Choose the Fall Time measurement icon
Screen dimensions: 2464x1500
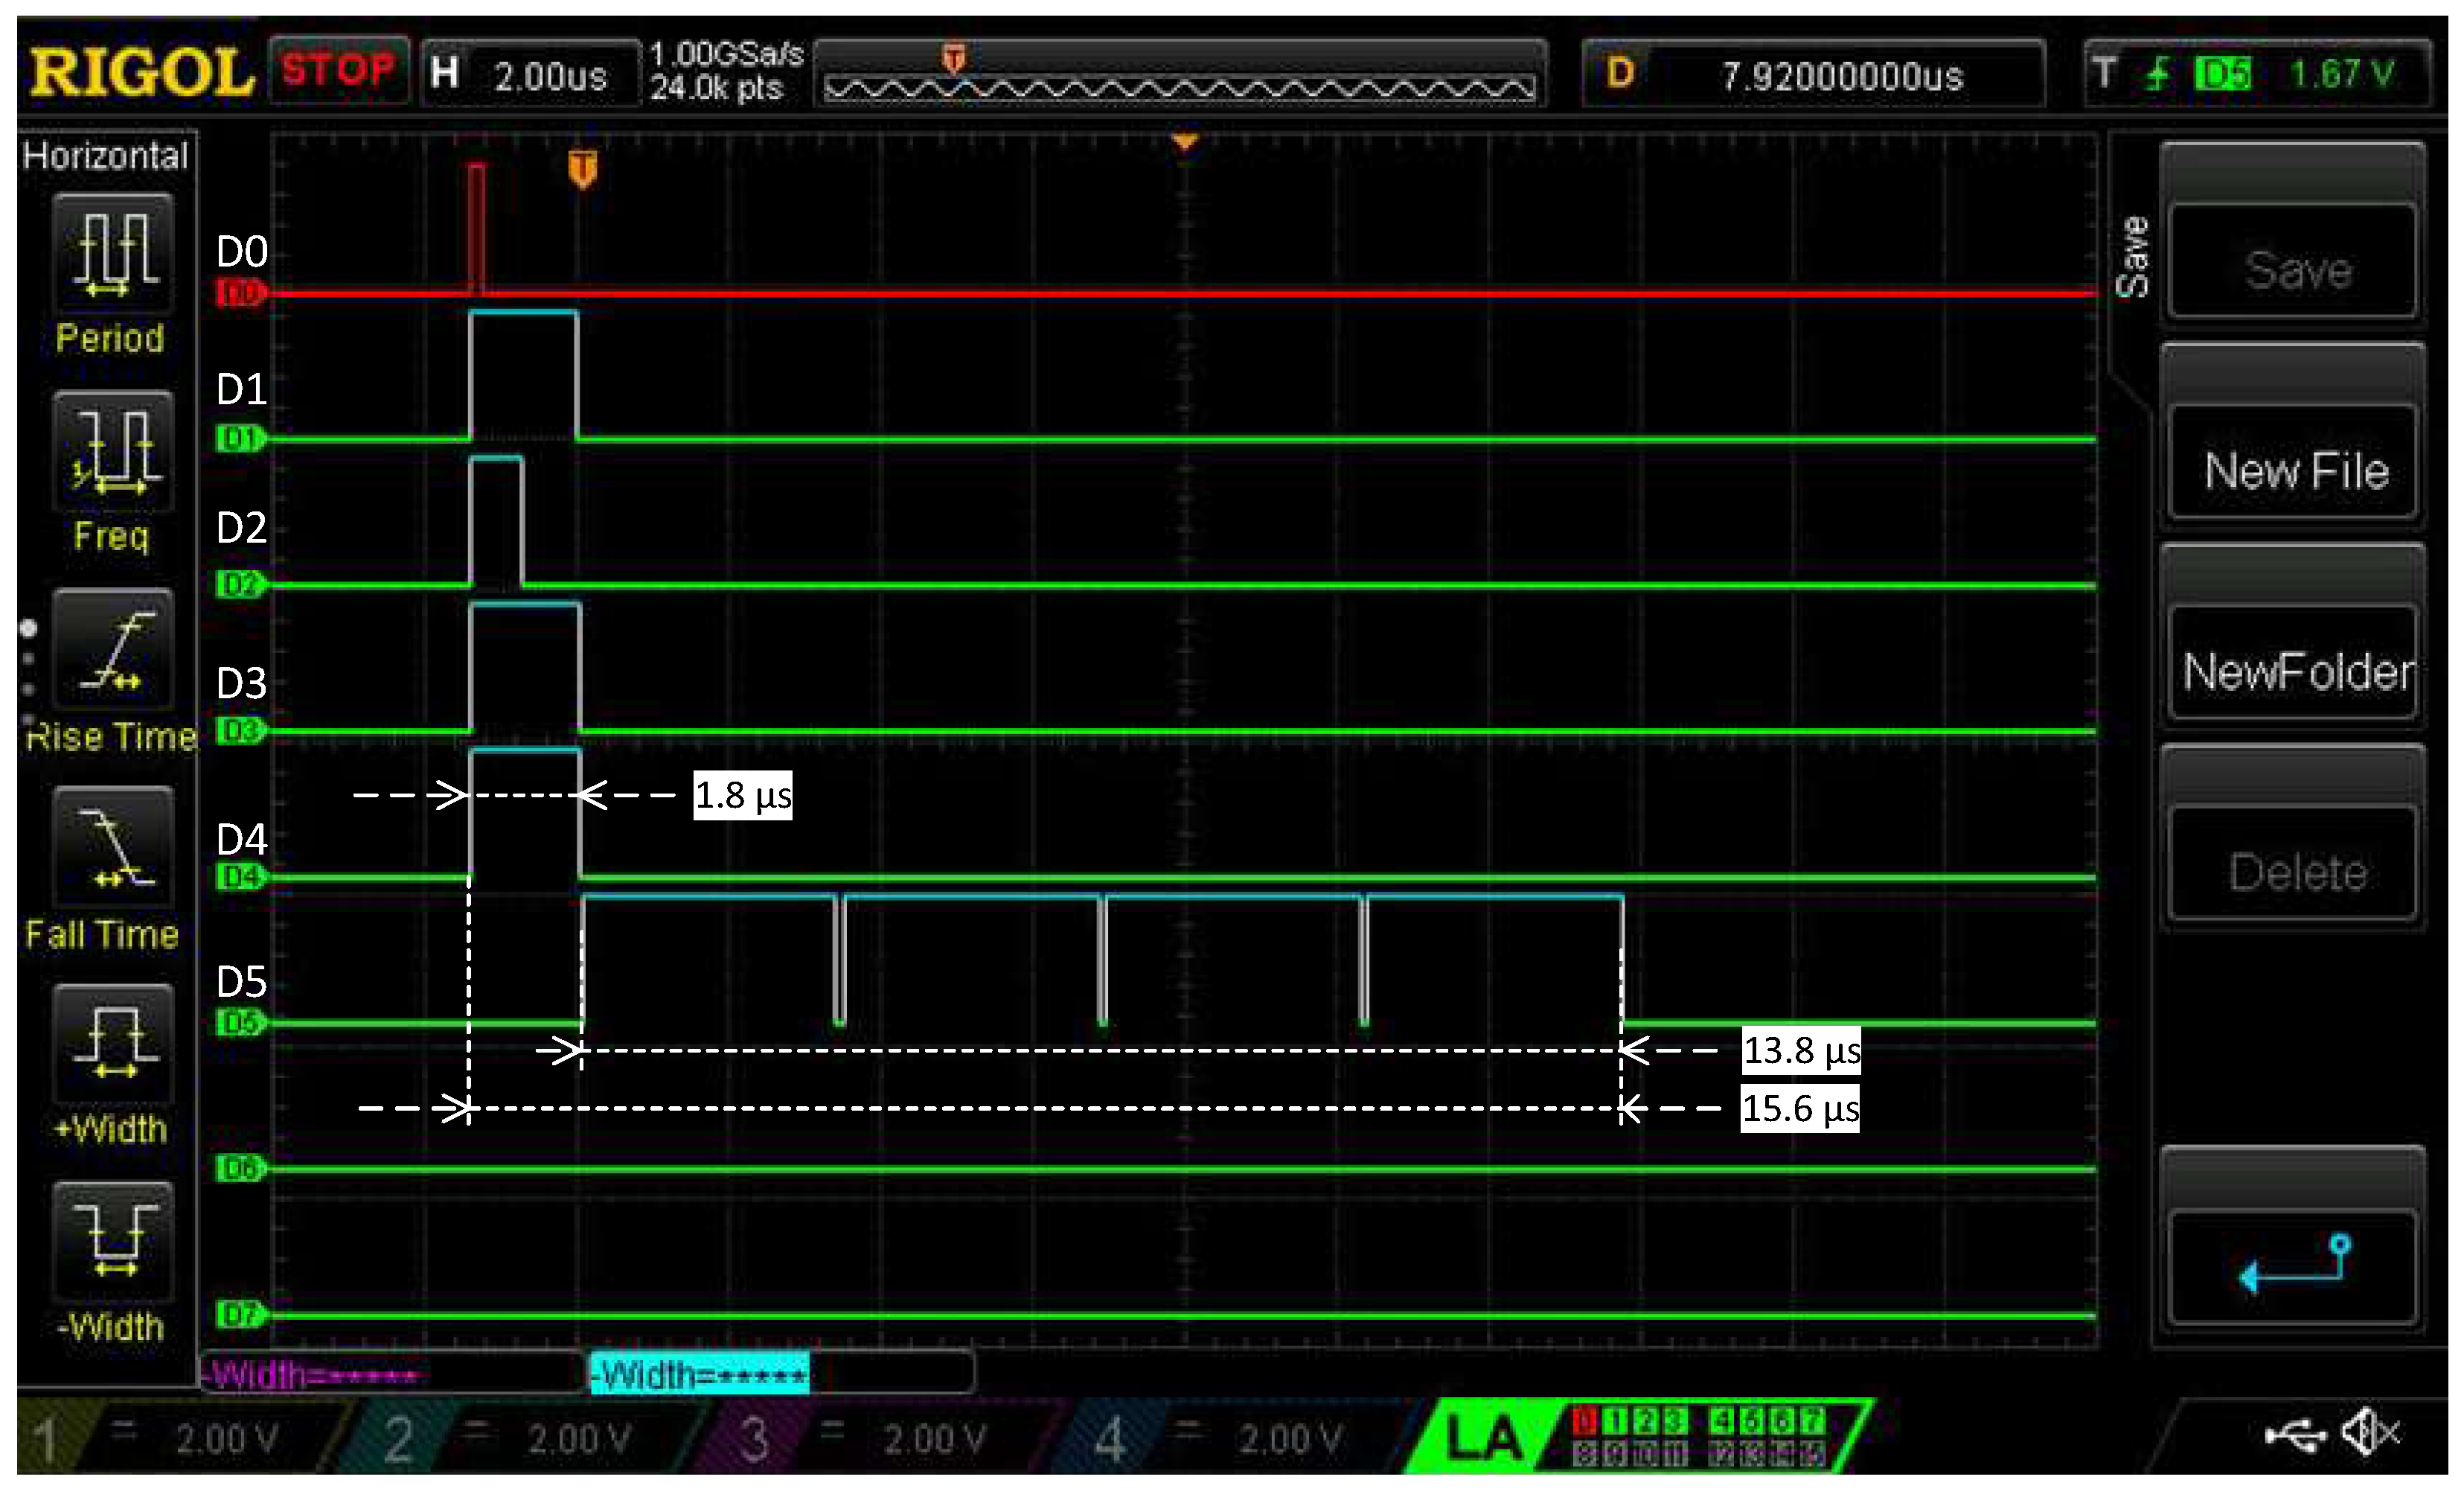coord(113,847)
